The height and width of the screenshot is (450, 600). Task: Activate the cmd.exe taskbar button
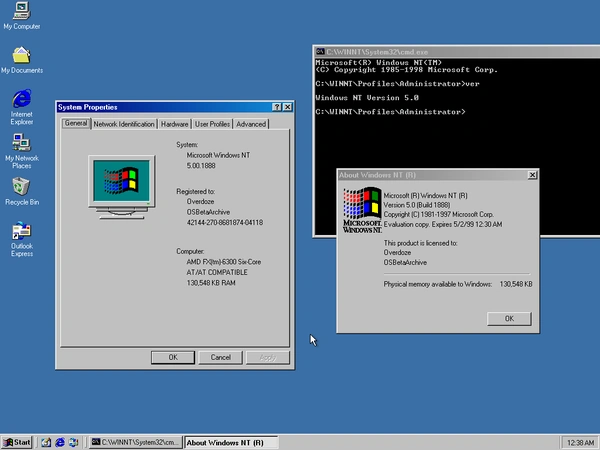(136, 442)
